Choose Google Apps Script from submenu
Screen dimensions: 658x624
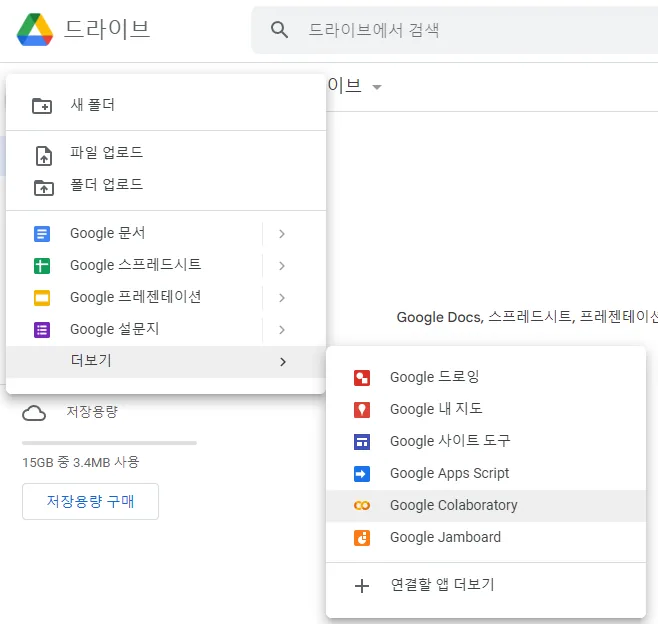tap(486, 473)
